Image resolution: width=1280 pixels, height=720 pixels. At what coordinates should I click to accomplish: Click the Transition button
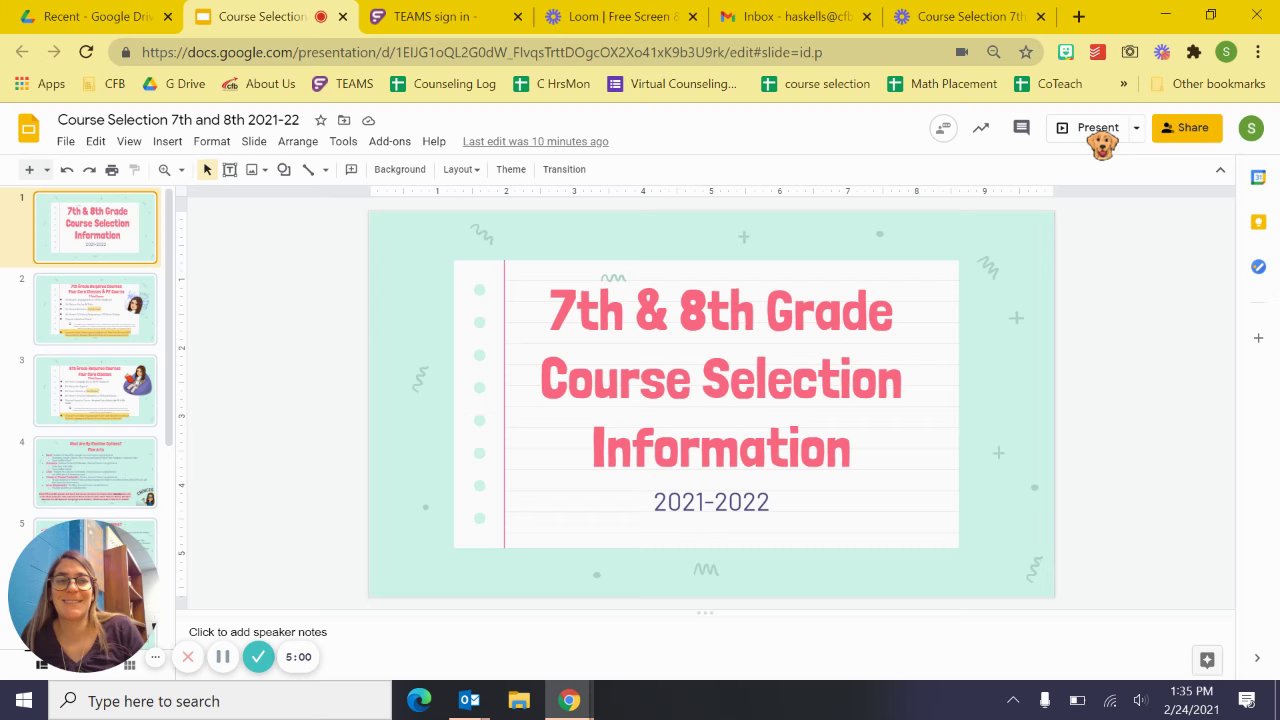point(564,170)
